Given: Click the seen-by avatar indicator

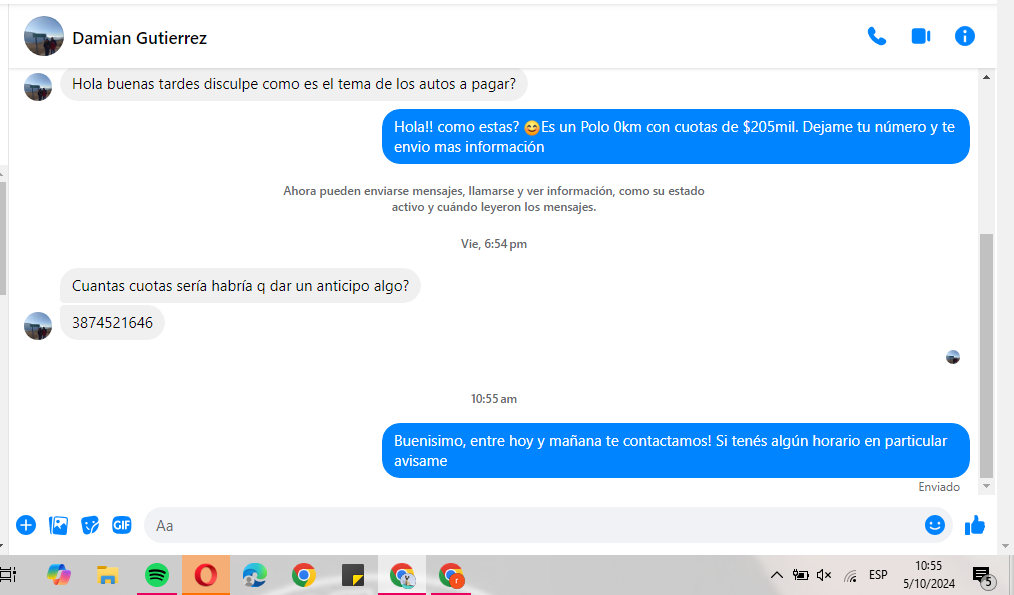Looking at the screenshot, I should pyautogui.click(x=953, y=357).
